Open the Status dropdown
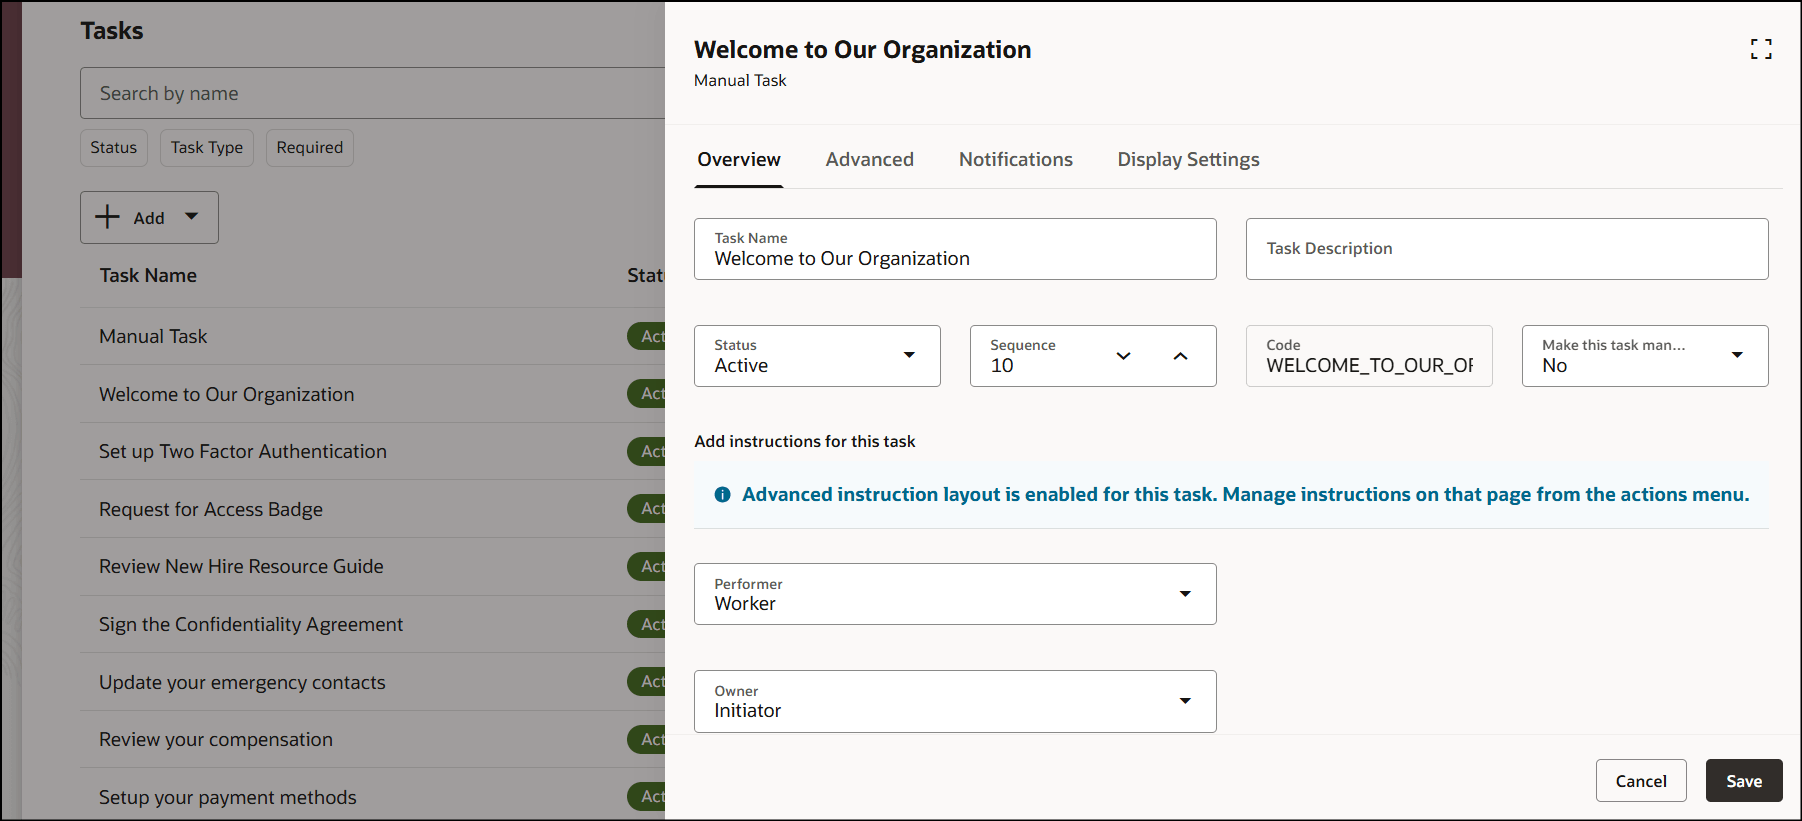Viewport: 1802px width, 821px height. pyautogui.click(x=908, y=356)
